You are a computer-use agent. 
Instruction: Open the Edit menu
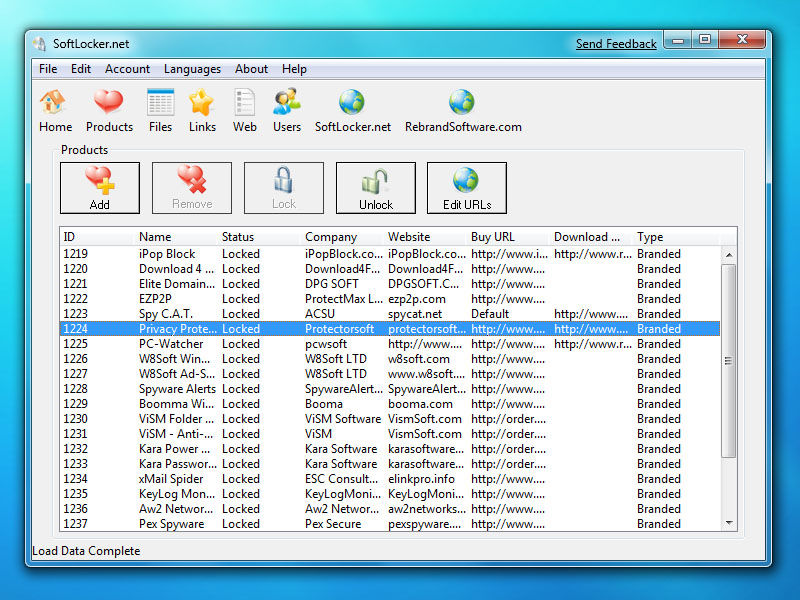pos(81,69)
